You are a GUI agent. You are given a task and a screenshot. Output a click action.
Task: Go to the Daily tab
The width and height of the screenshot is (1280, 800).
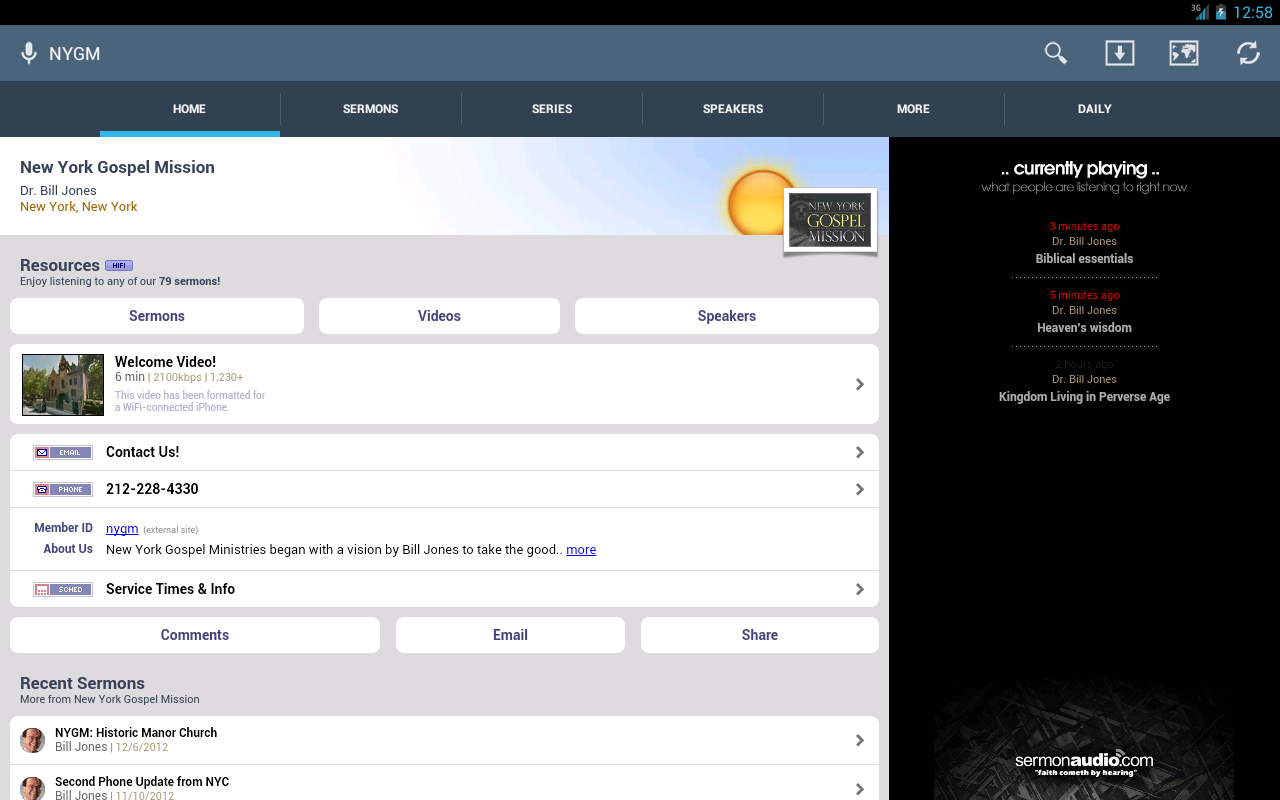pos(1095,109)
